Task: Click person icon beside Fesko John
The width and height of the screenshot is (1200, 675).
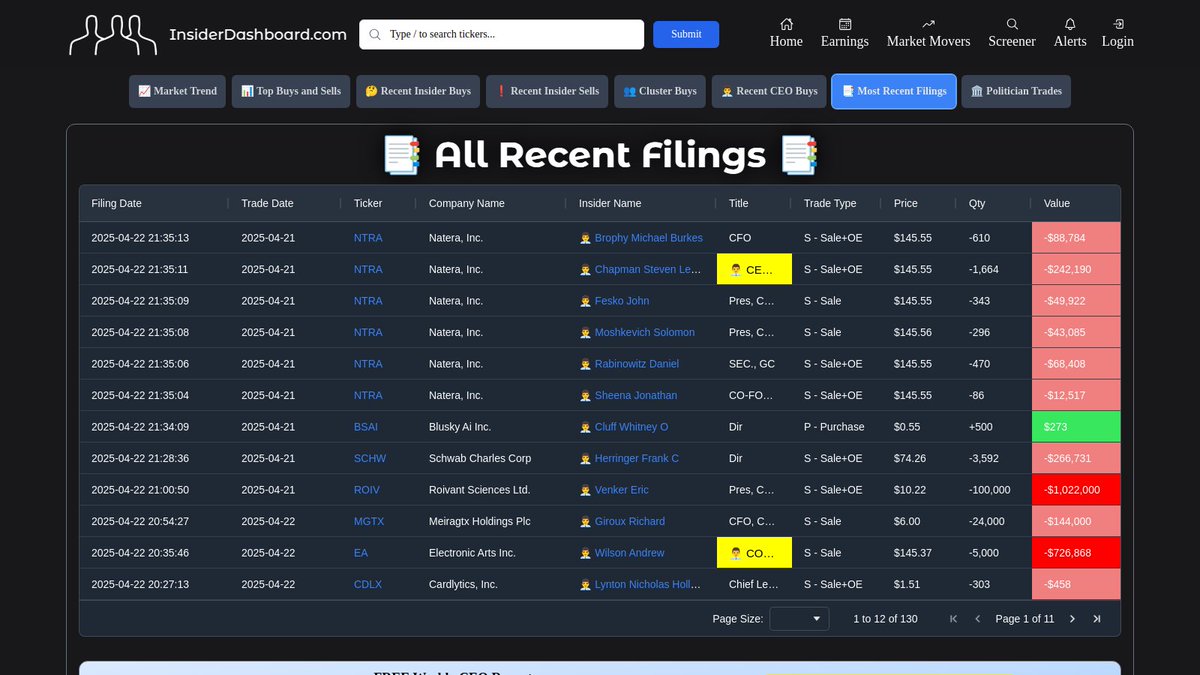Action: [x=585, y=301]
